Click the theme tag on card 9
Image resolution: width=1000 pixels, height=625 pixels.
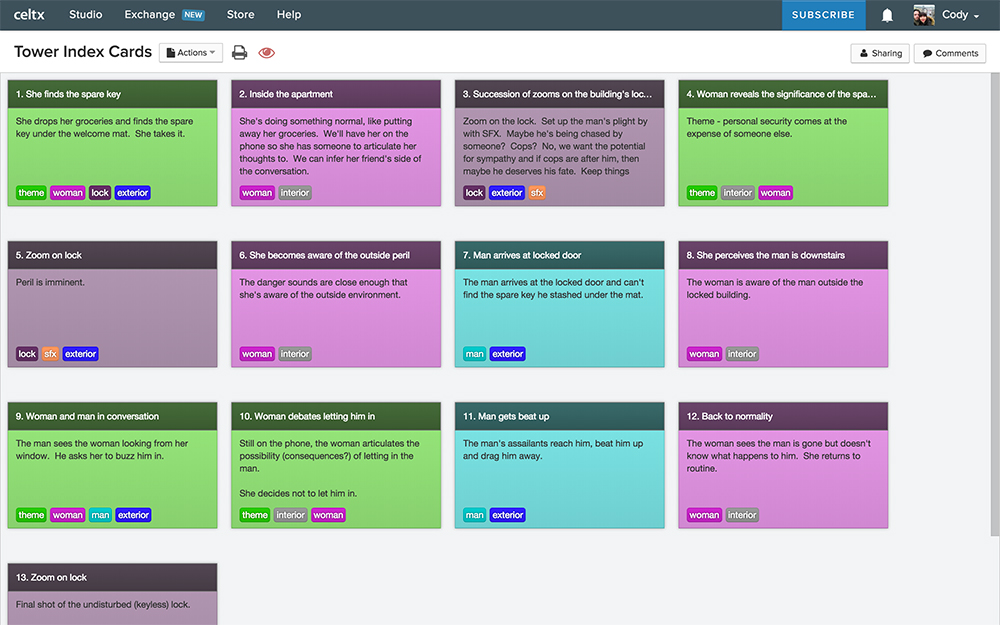click(31, 515)
